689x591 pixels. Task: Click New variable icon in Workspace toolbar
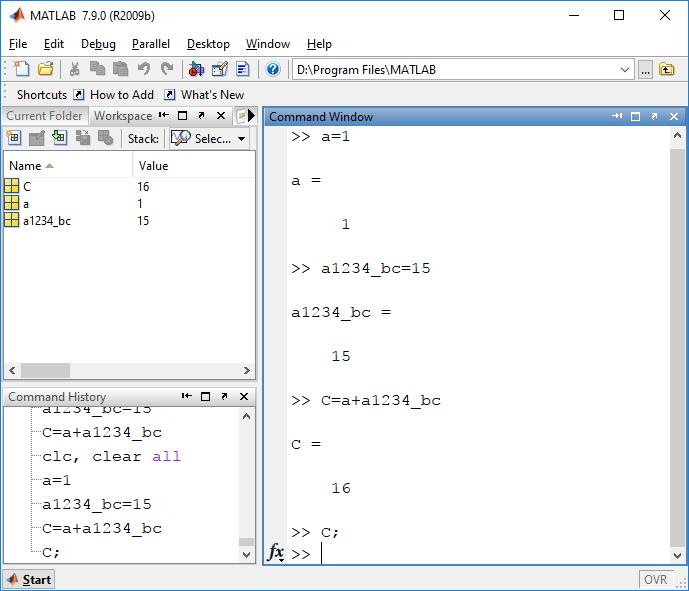click(x=14, y=138)
